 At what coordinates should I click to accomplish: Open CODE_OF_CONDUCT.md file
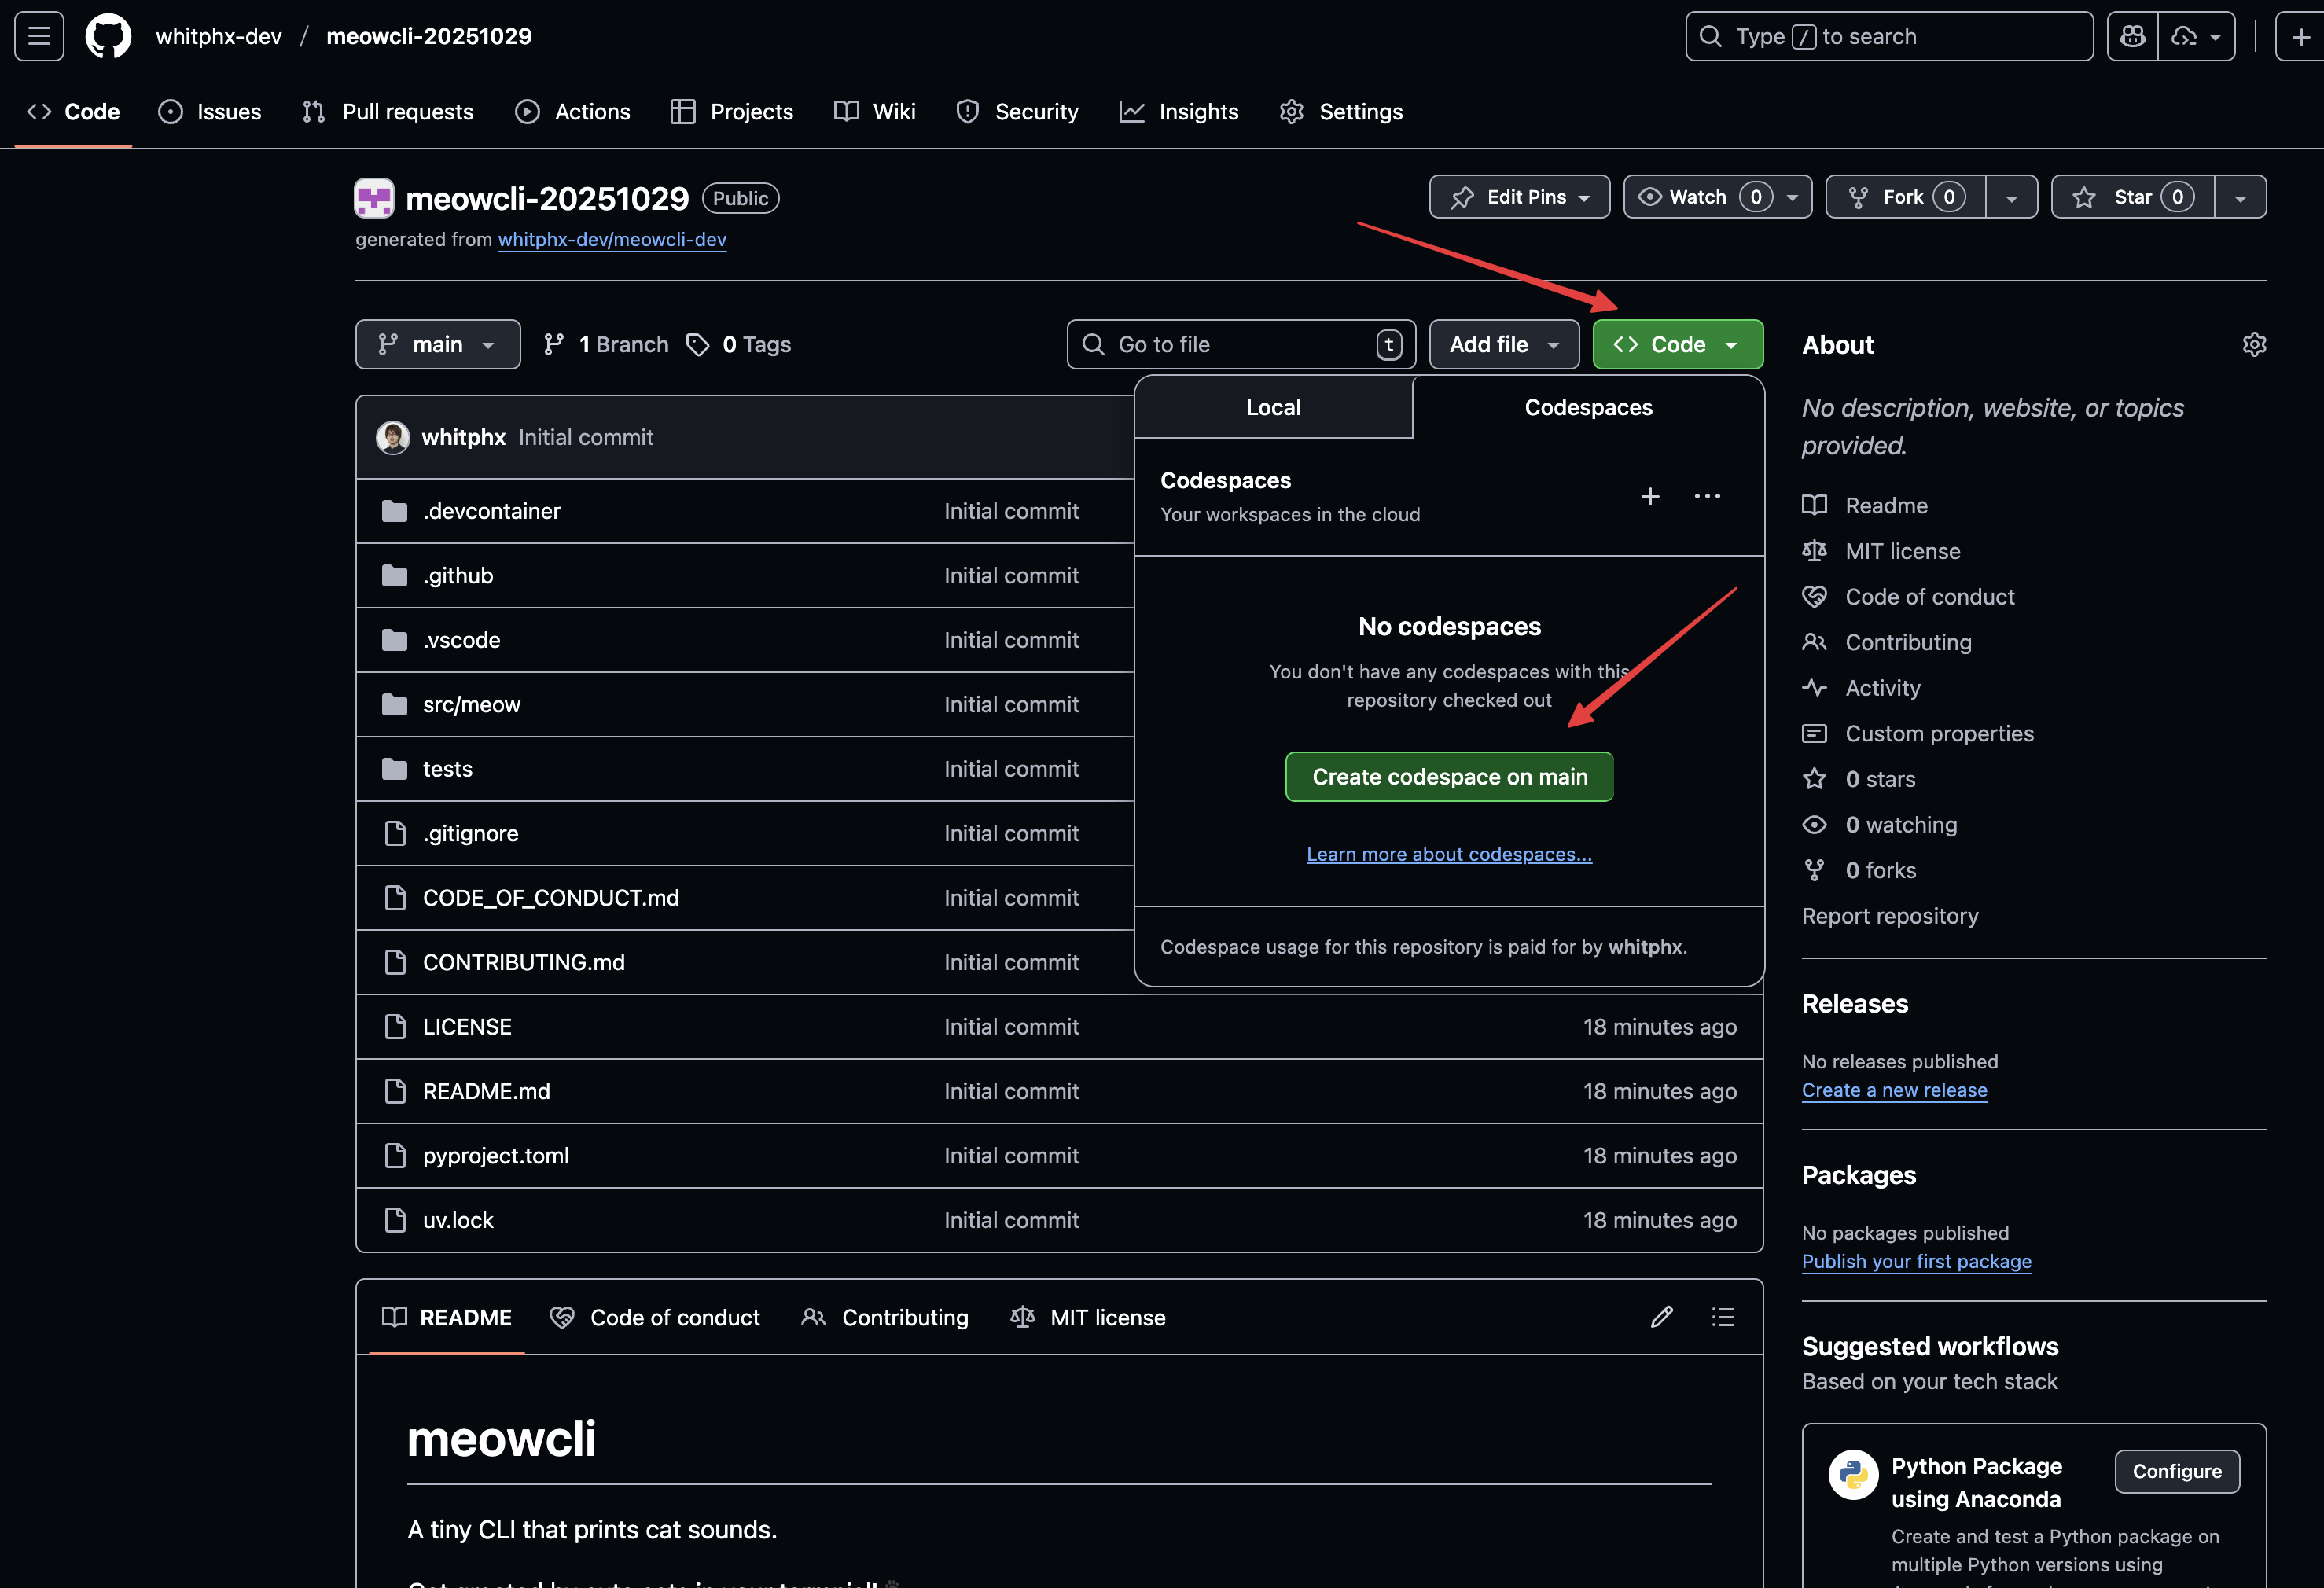pos(550,898)
